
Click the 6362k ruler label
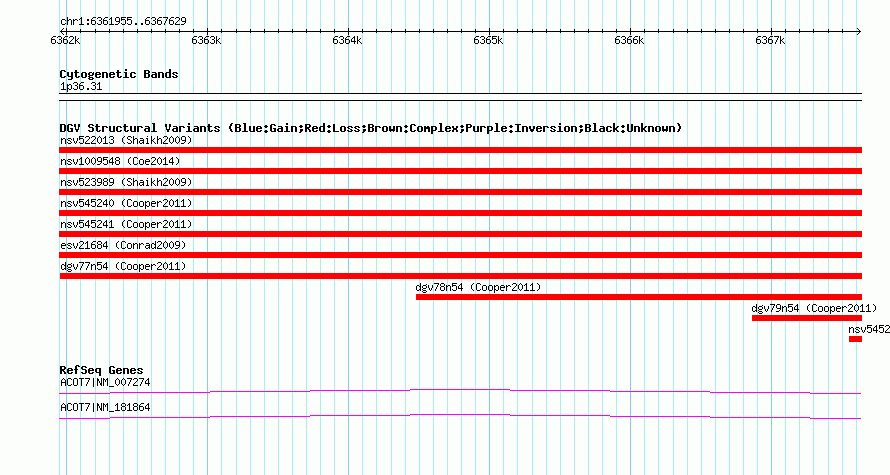pos(65,40)
